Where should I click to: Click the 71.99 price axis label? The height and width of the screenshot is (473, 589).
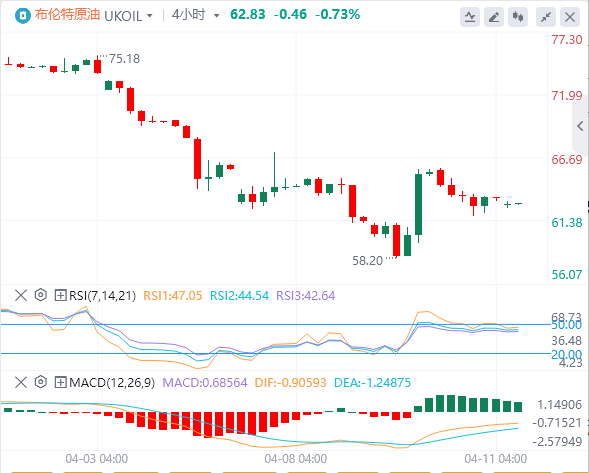(x=566, y=95)
